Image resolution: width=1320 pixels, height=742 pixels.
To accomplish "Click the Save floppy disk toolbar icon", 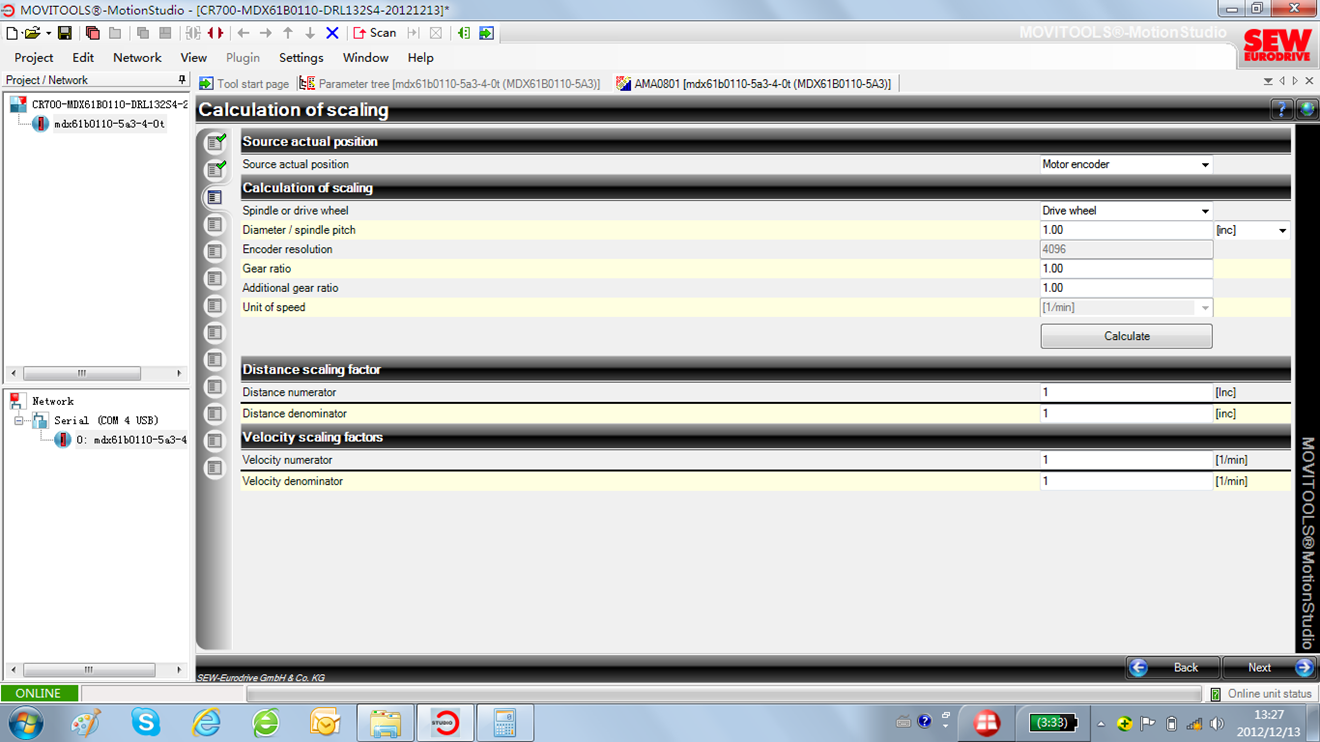I will click(x=65, y=33).
